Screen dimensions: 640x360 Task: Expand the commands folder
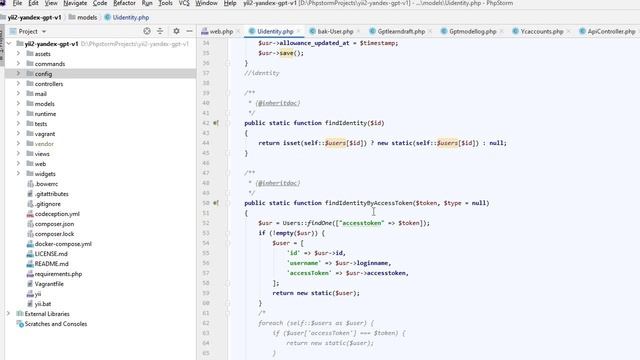tap(18, 64)
